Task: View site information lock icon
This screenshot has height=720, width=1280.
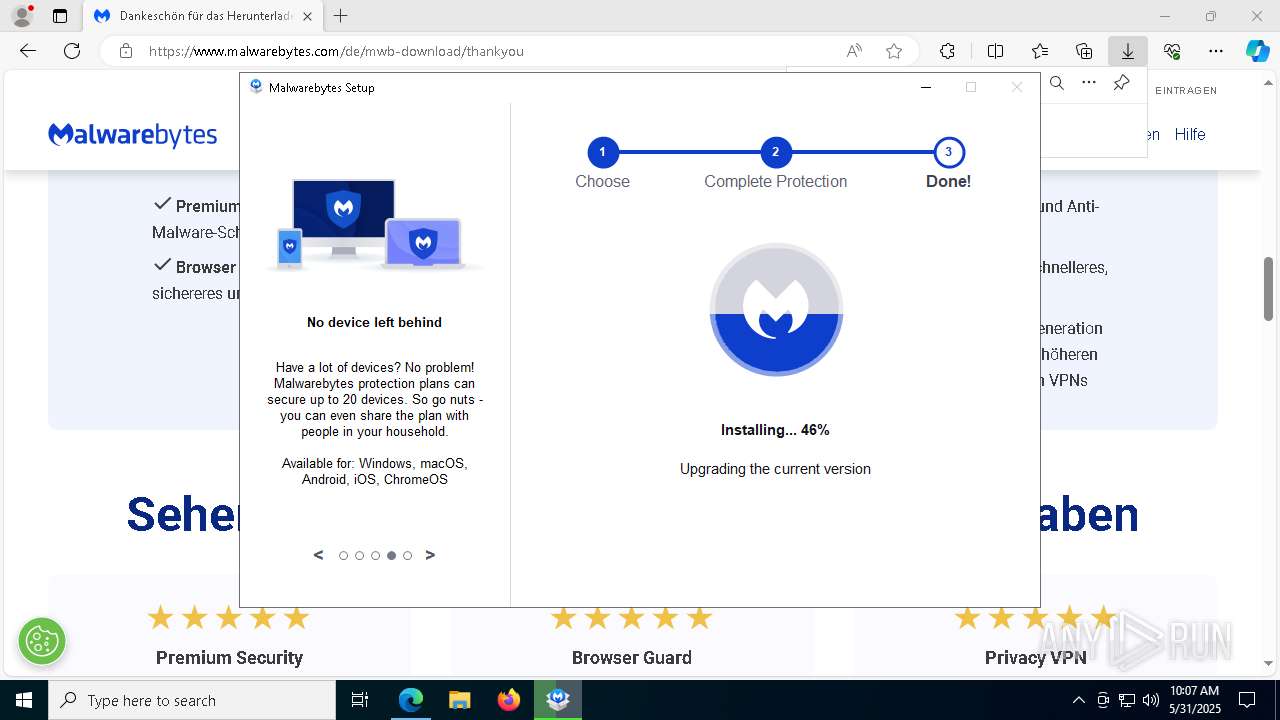Action: pyautogui.click(x=125, y=51)
